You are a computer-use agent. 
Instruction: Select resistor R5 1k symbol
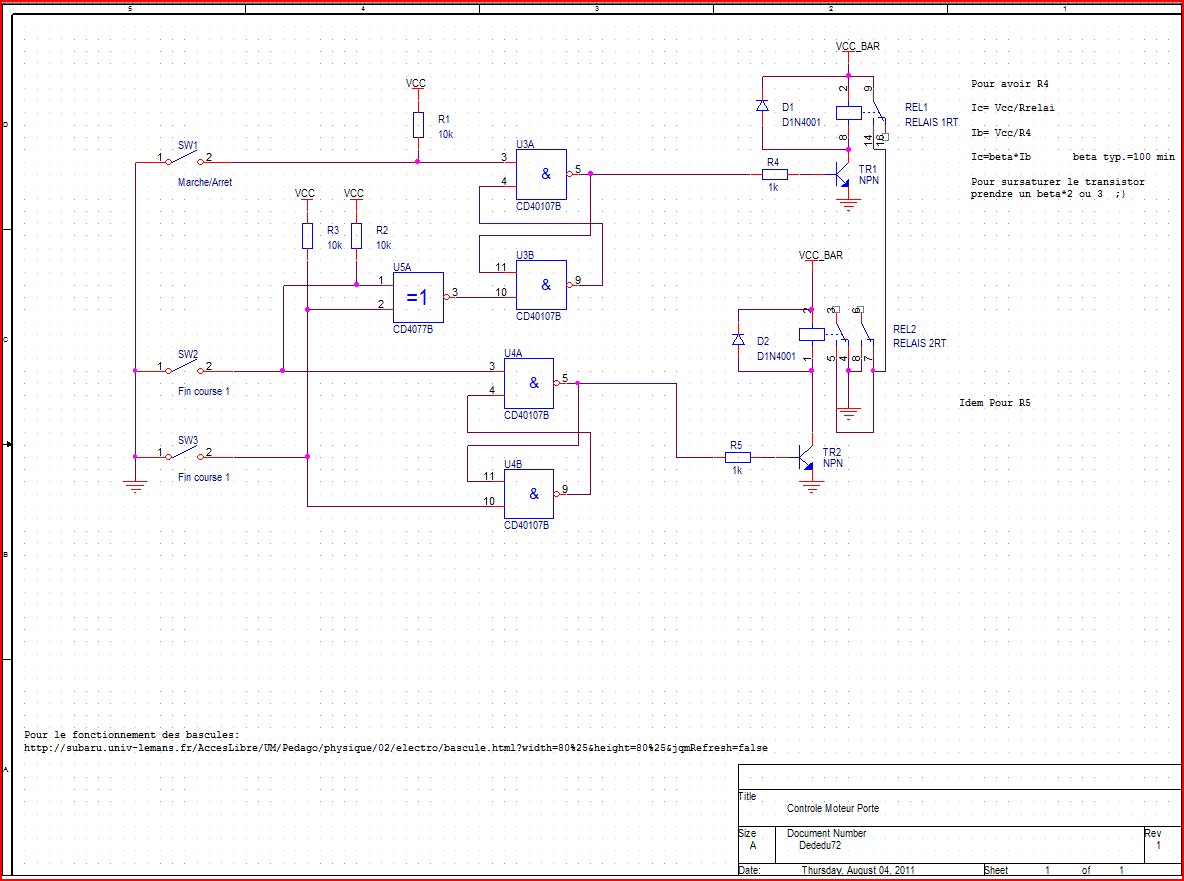pos(738,457)
